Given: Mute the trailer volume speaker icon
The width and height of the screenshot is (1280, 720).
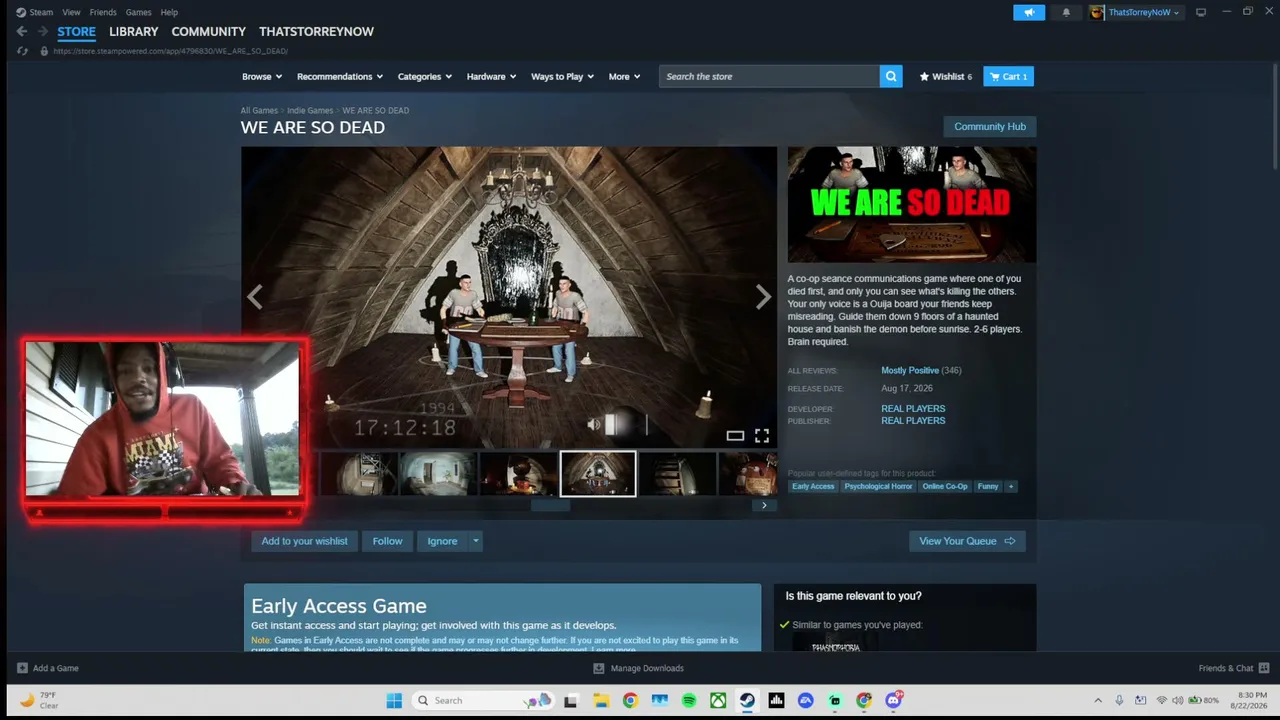Looking at the screenshot, I should pyautogui.click(x=594, y=425).
